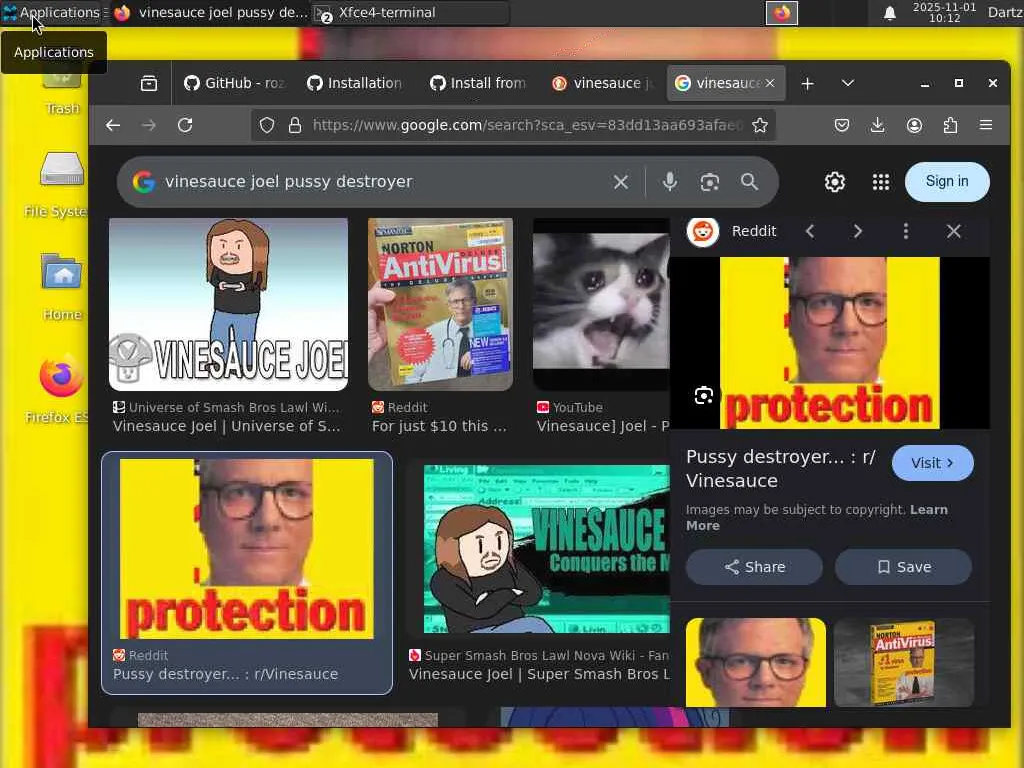1024x768 pixels.
Task: Open the Firefox downloads panel
Action: [x=878, y=125]
